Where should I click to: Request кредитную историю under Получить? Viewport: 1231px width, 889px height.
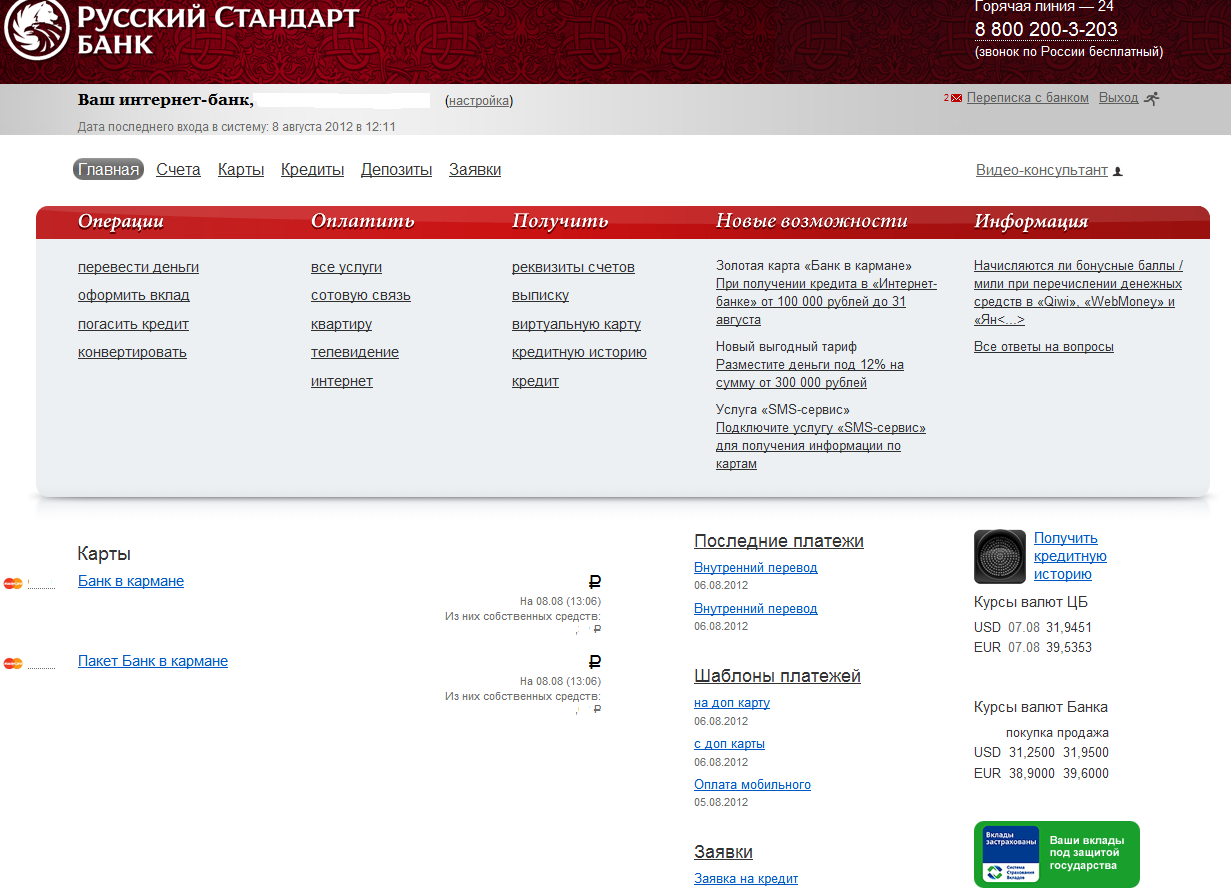(579, 352)
